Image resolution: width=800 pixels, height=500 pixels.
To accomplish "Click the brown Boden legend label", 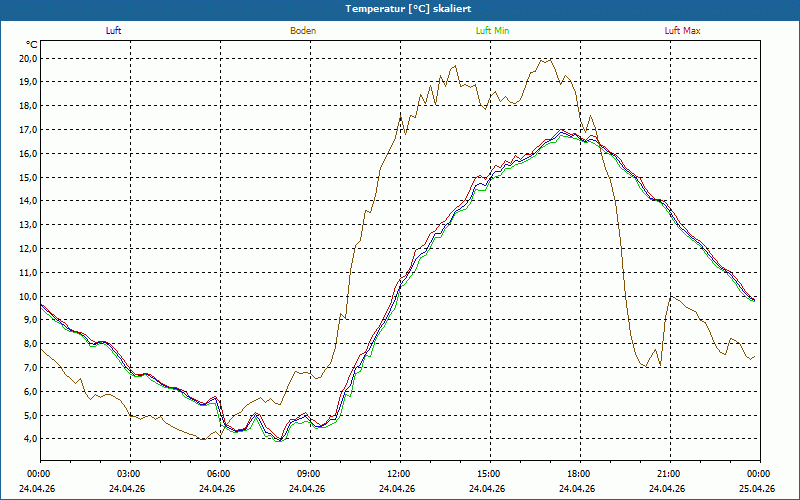I will pyautogui.click(x=303, y=31).
